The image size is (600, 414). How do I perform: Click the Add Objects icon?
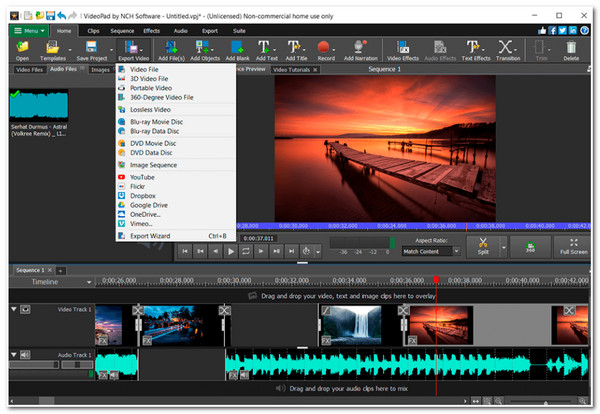tap(202, 51)
